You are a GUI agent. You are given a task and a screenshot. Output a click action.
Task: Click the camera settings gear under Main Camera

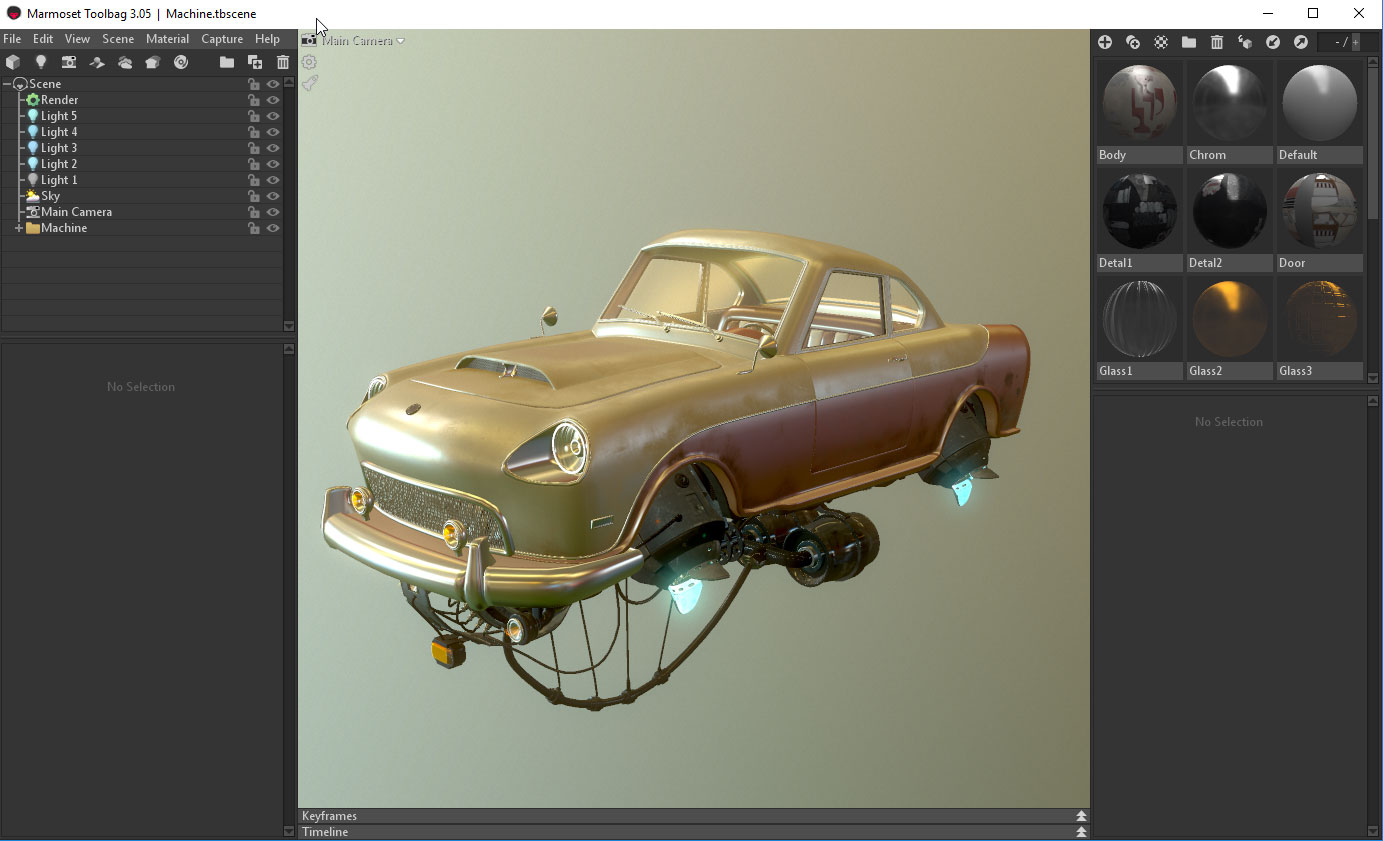coord(309,62)
